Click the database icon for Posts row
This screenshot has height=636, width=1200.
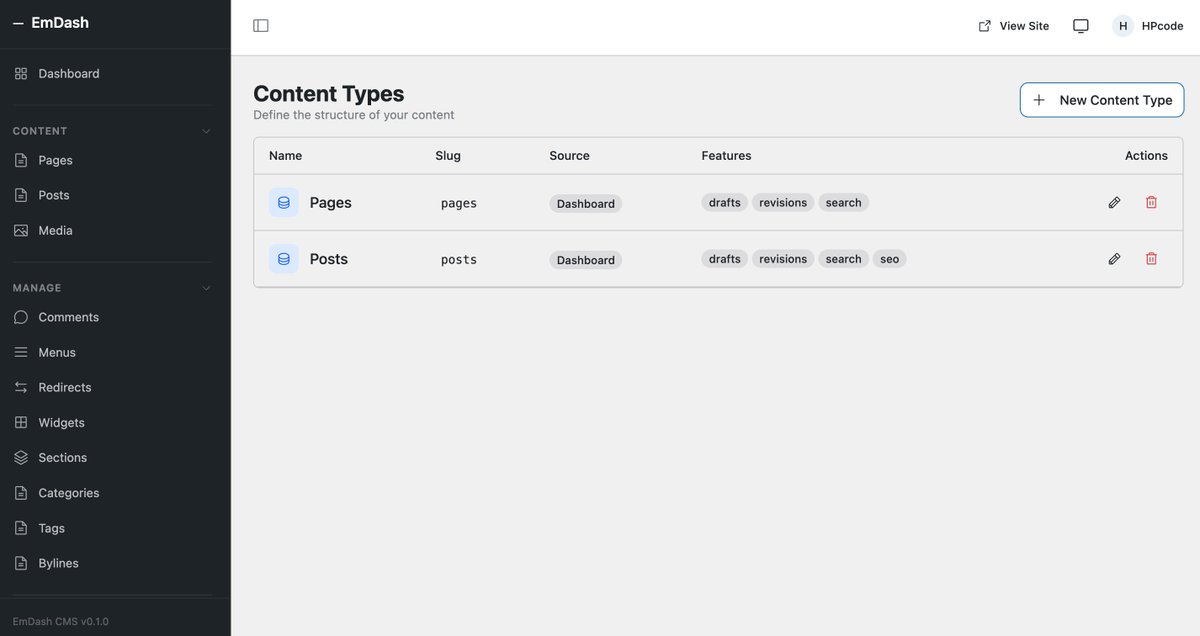284,259
